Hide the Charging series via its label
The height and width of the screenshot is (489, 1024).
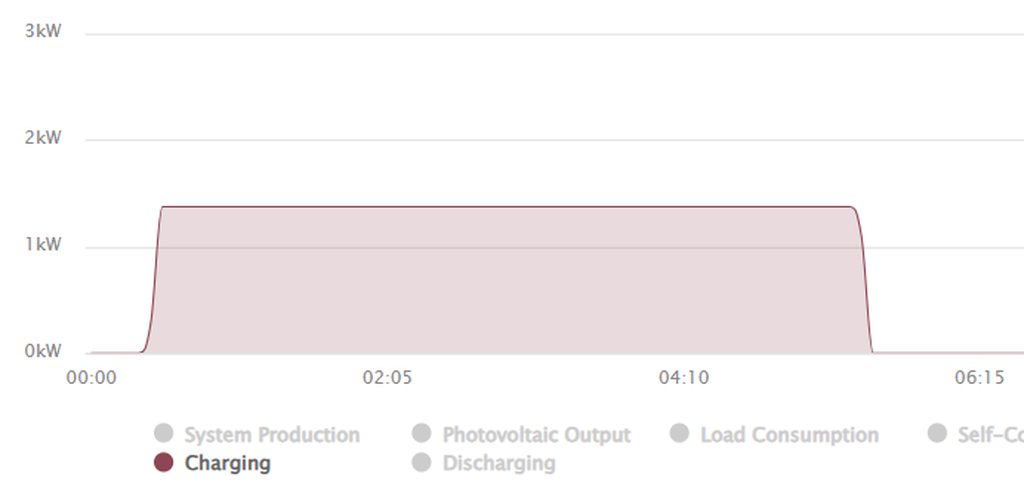coord(227,463)
